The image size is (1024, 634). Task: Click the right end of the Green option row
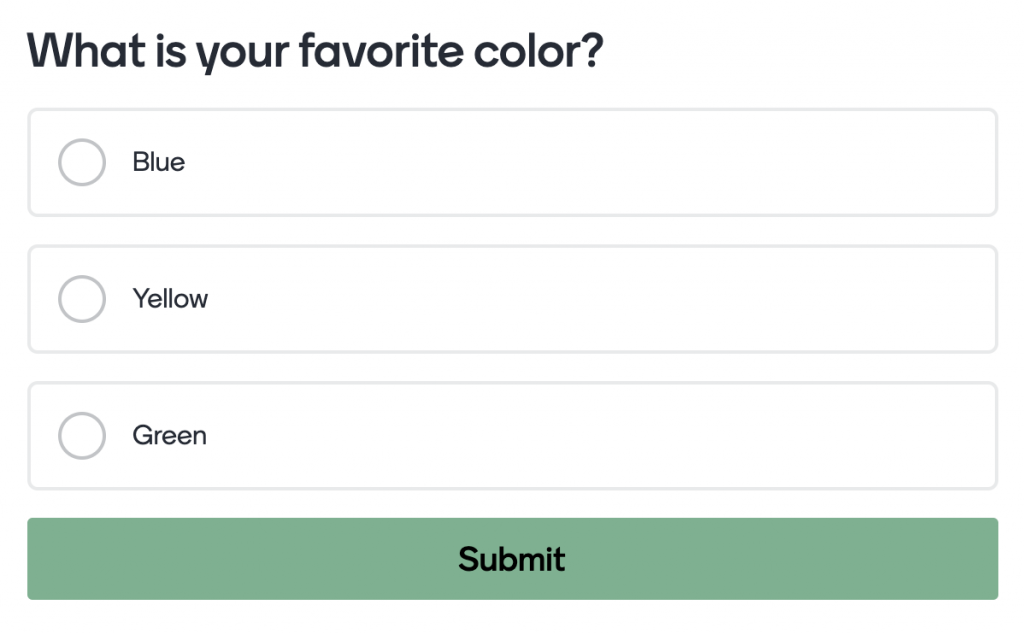coord(970,436)
